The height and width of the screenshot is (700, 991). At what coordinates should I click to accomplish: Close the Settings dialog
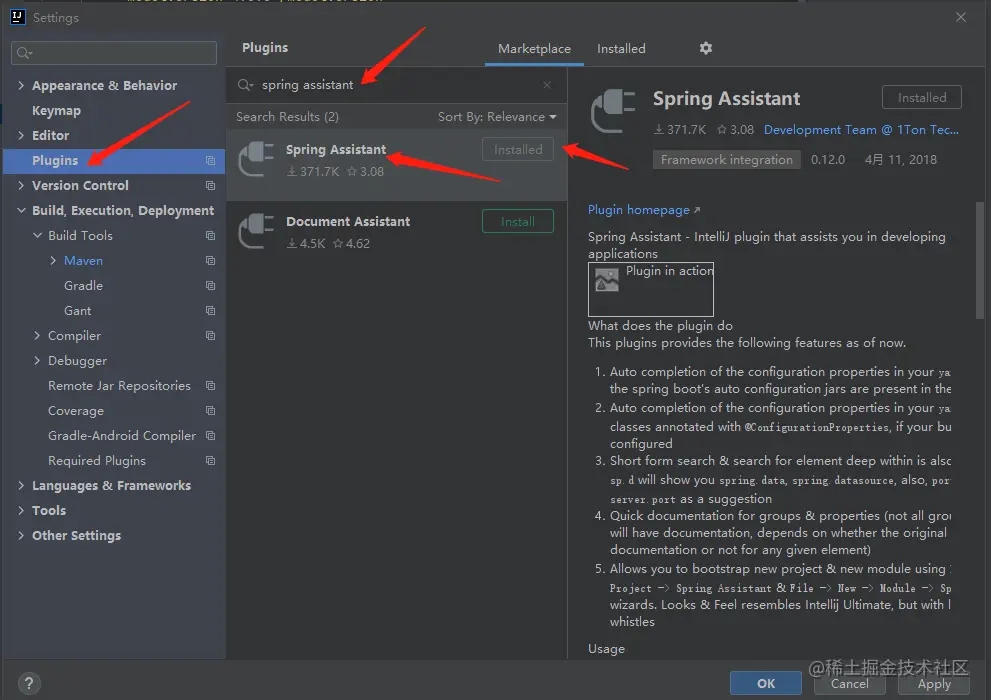click(x=961, y=17)
